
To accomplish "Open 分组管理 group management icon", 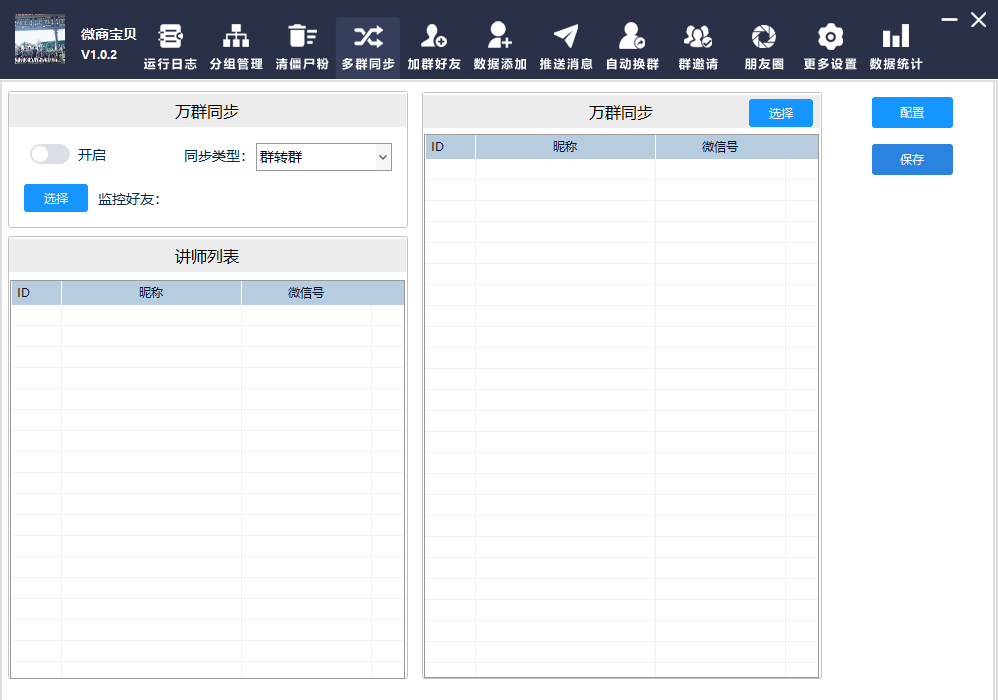I will pos(236,37).
